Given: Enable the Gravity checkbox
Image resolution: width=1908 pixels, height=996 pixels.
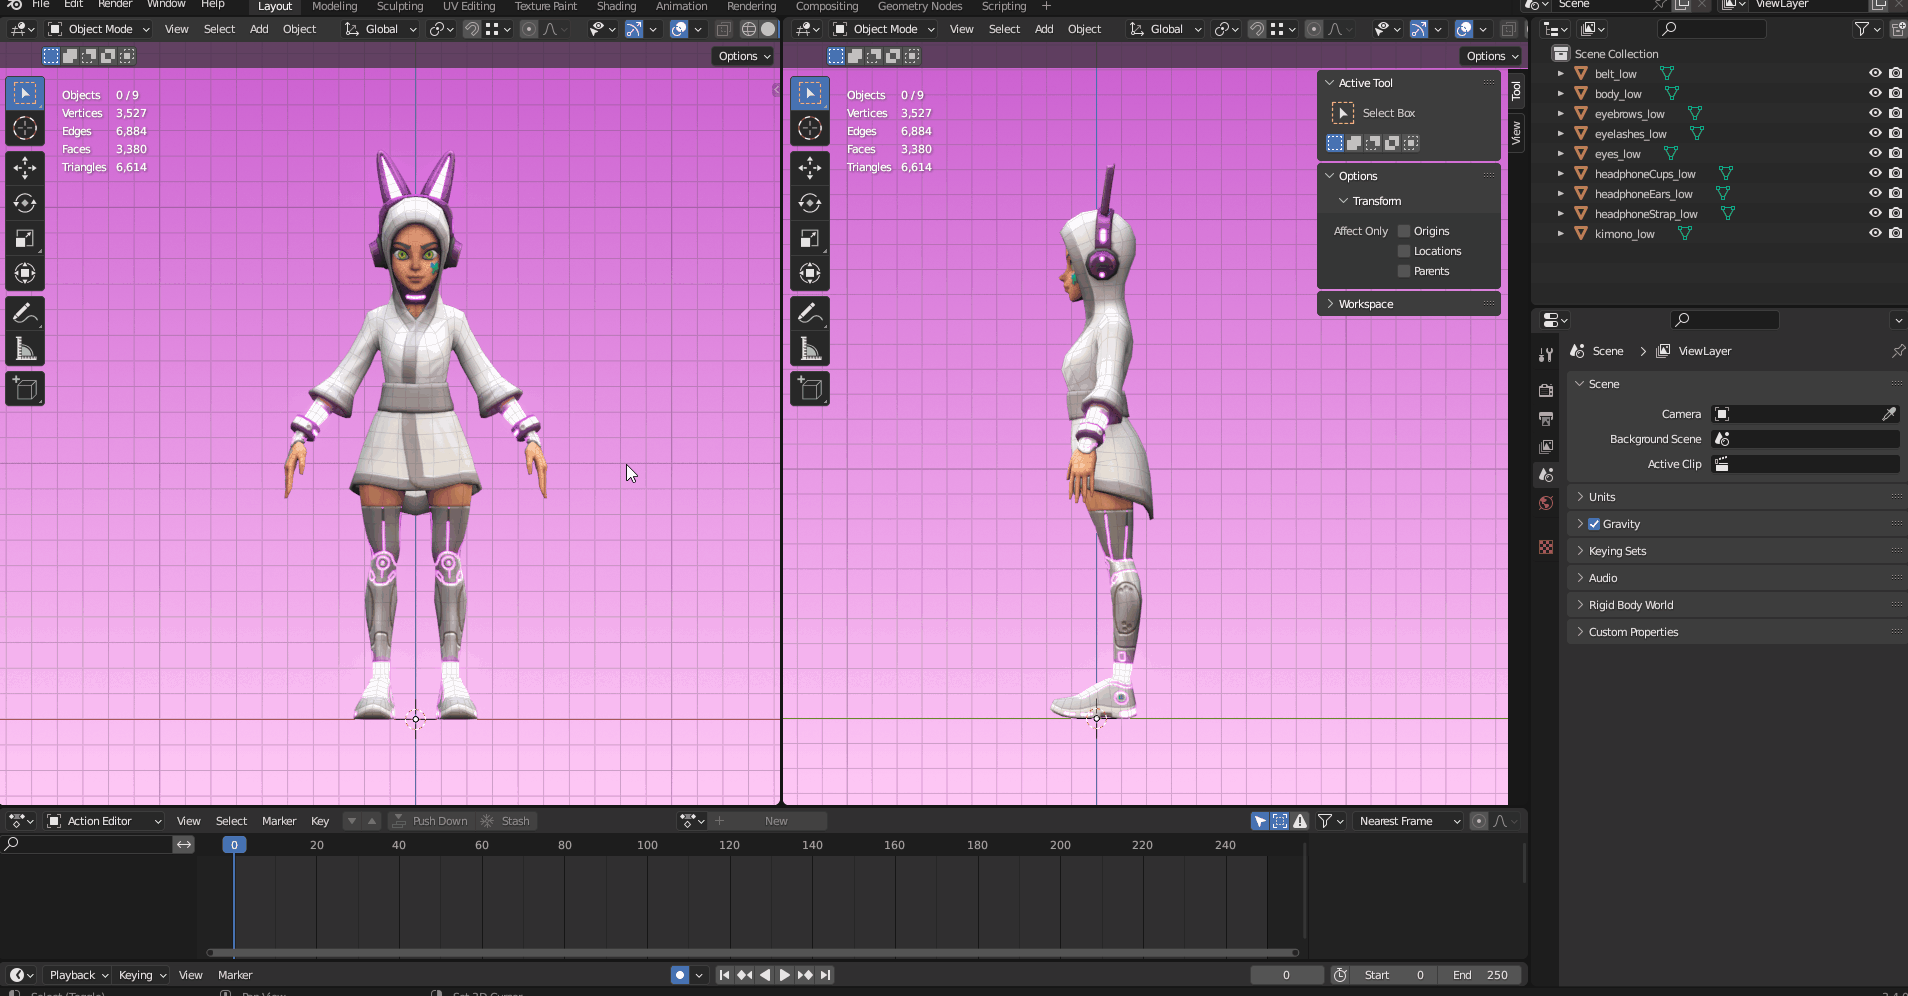Looking at the screenshot, I should [x=1594, y=524].
